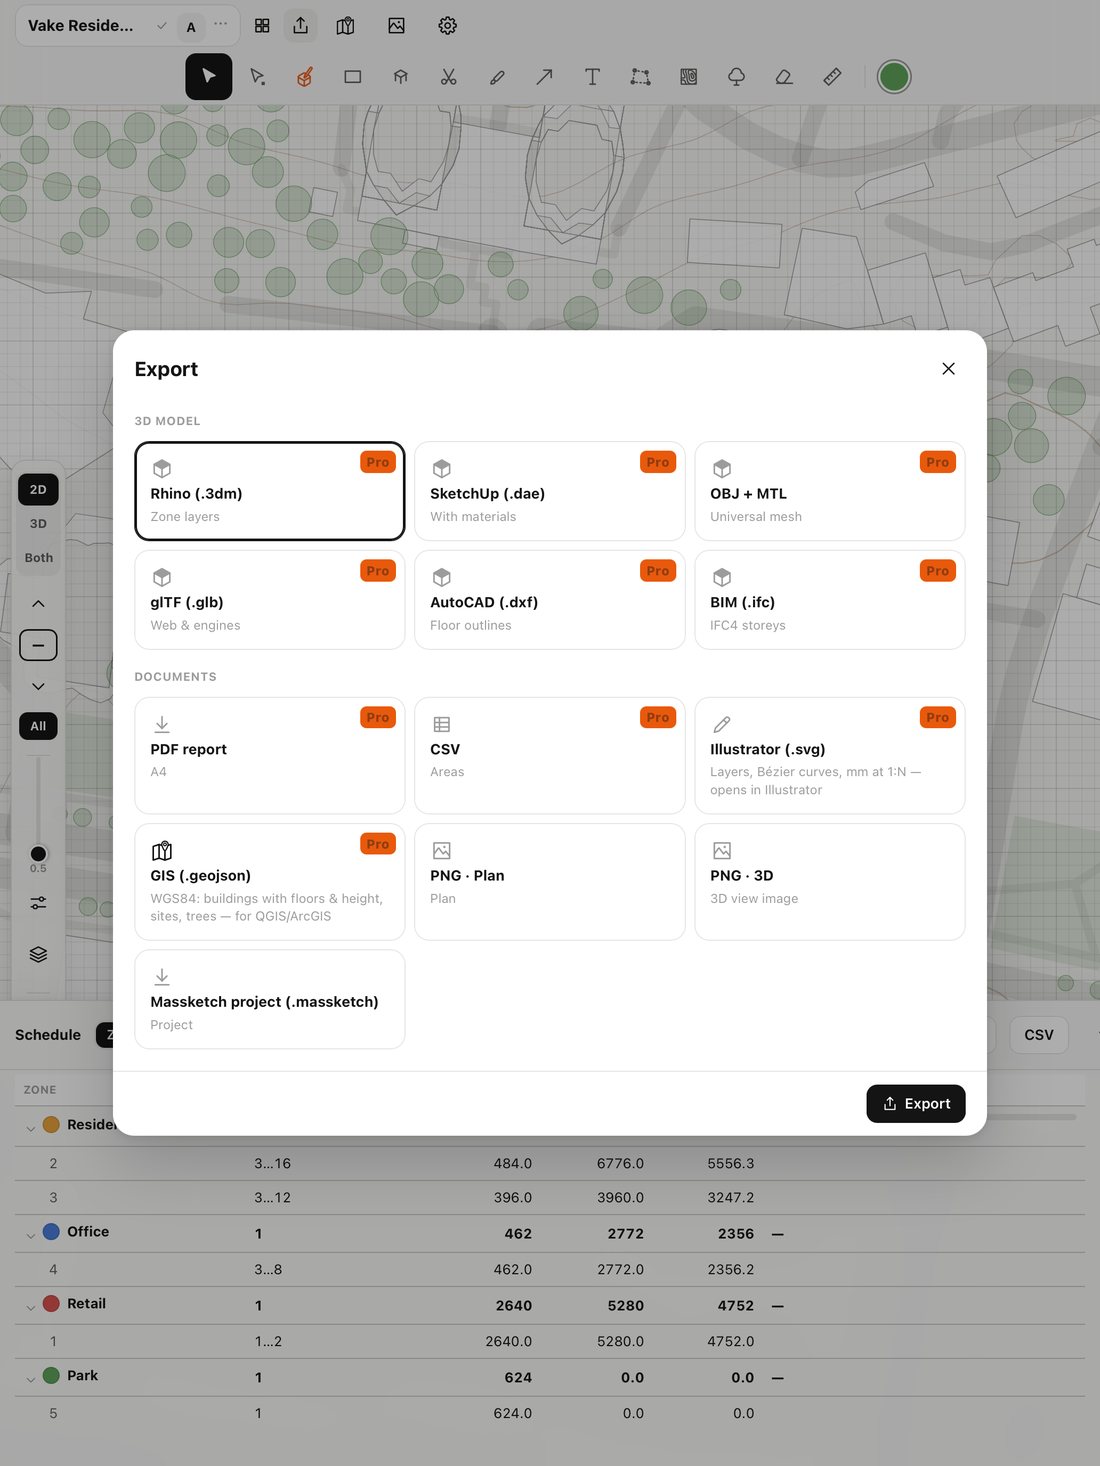Choose the topography contour tool

(x=688, y=77)
